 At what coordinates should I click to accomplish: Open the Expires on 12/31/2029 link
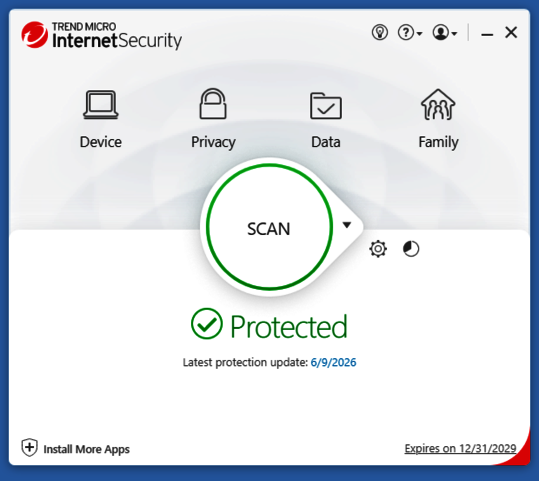[x=460, y=448]
